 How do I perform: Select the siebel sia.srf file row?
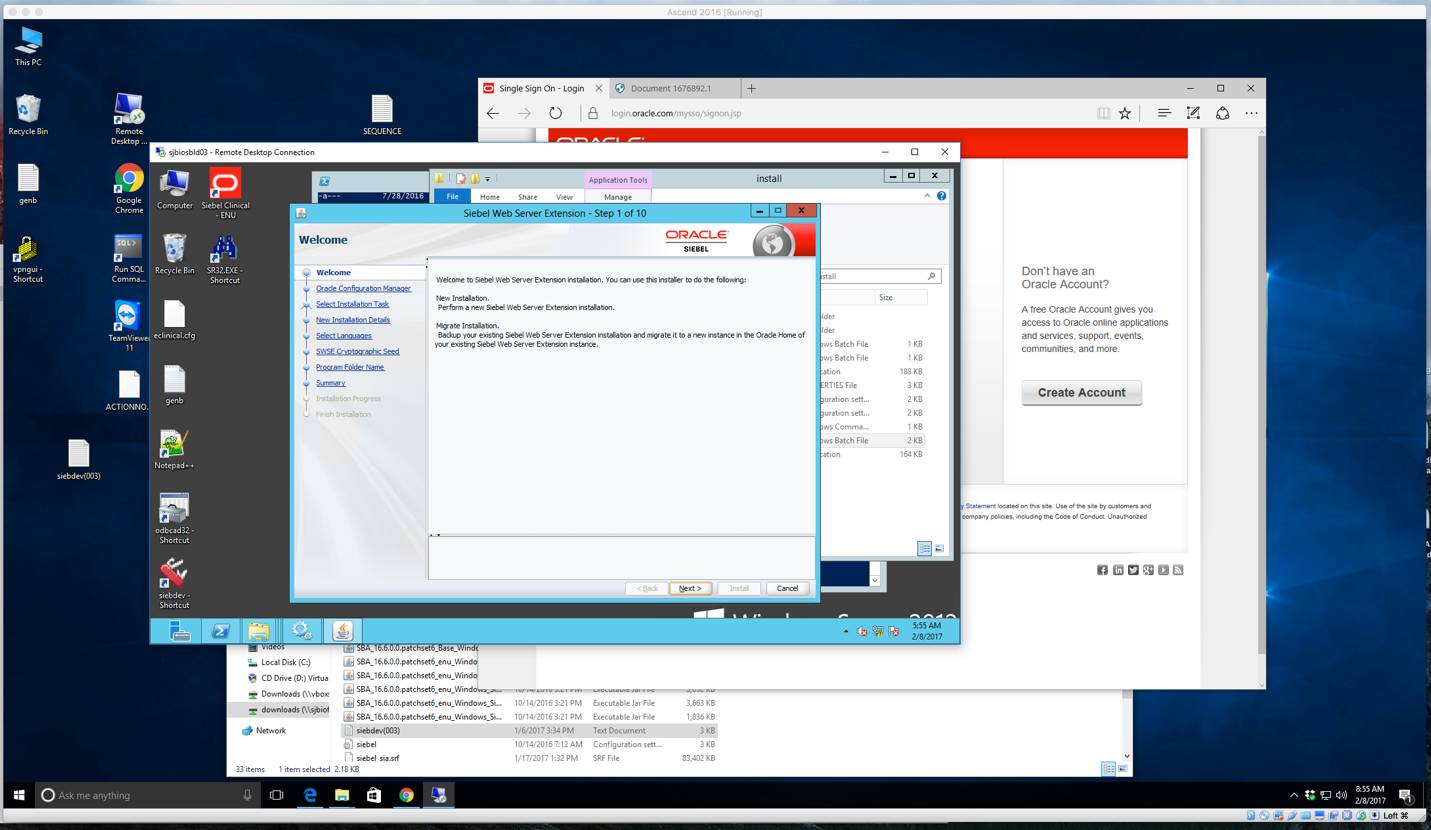click(530, 758)
